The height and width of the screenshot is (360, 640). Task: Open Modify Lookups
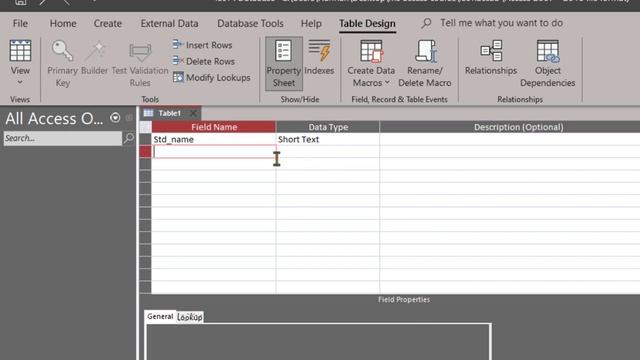tap(211, 78)
